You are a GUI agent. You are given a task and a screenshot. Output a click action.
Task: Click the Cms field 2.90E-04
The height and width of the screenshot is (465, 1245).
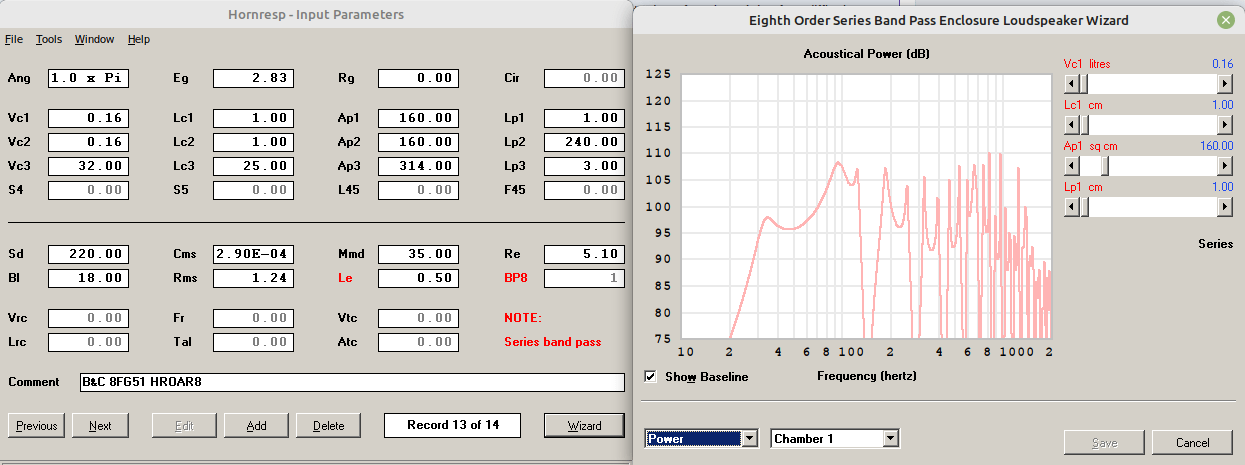(253, 254)
